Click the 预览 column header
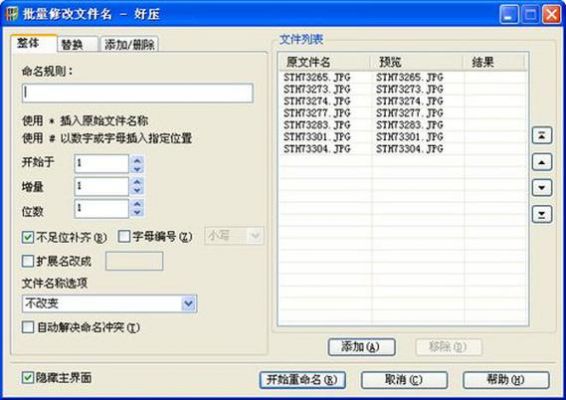 417,62
